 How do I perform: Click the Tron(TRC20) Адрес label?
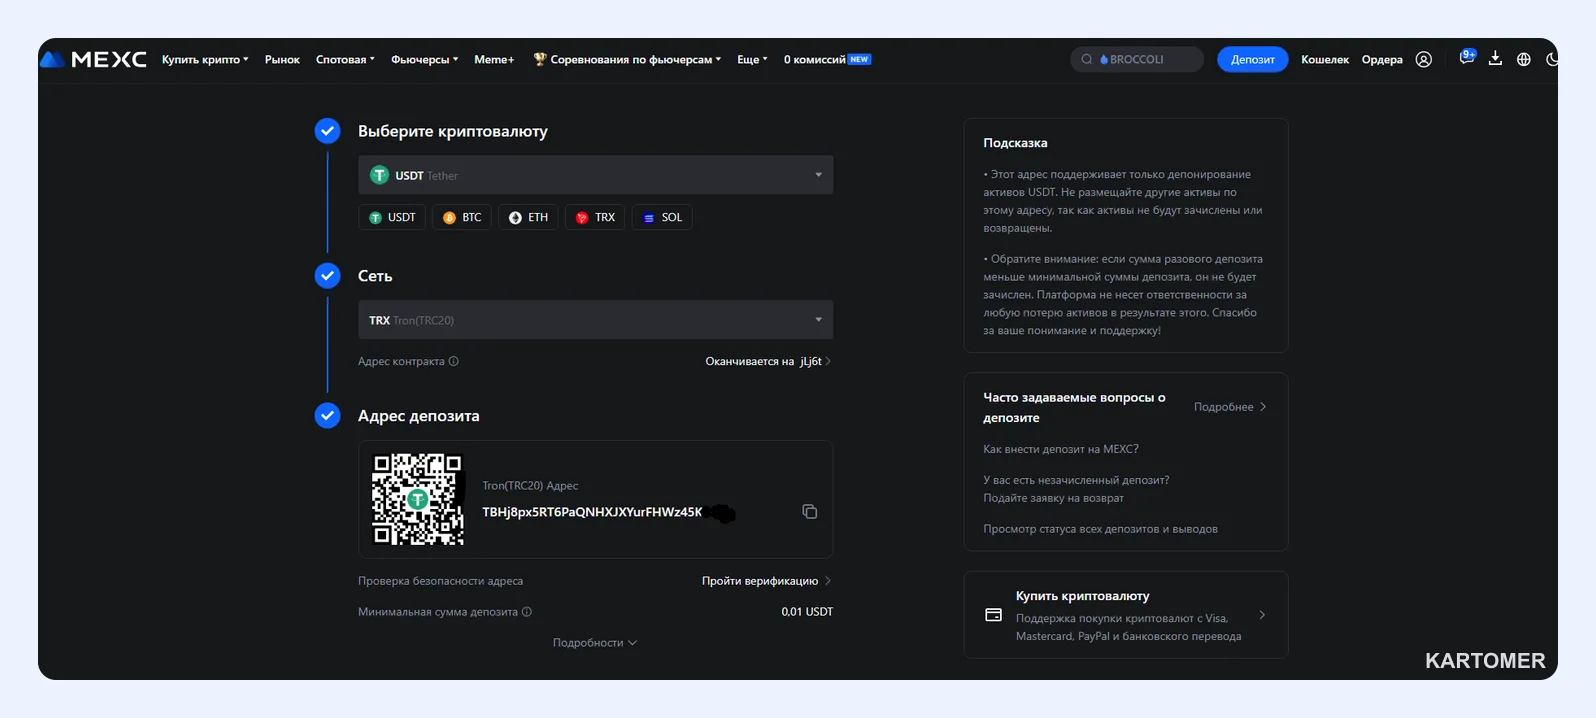click(x=530, y=486)
